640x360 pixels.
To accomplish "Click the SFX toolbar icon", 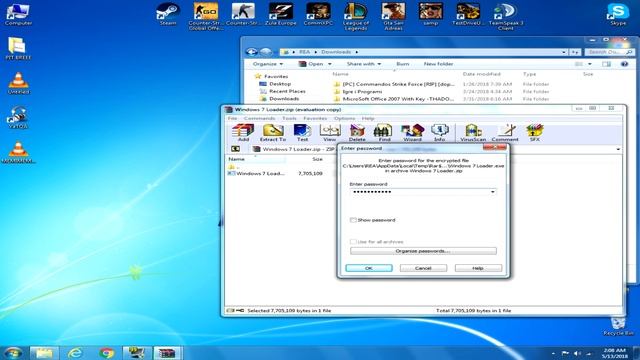I will coord(535,133).
